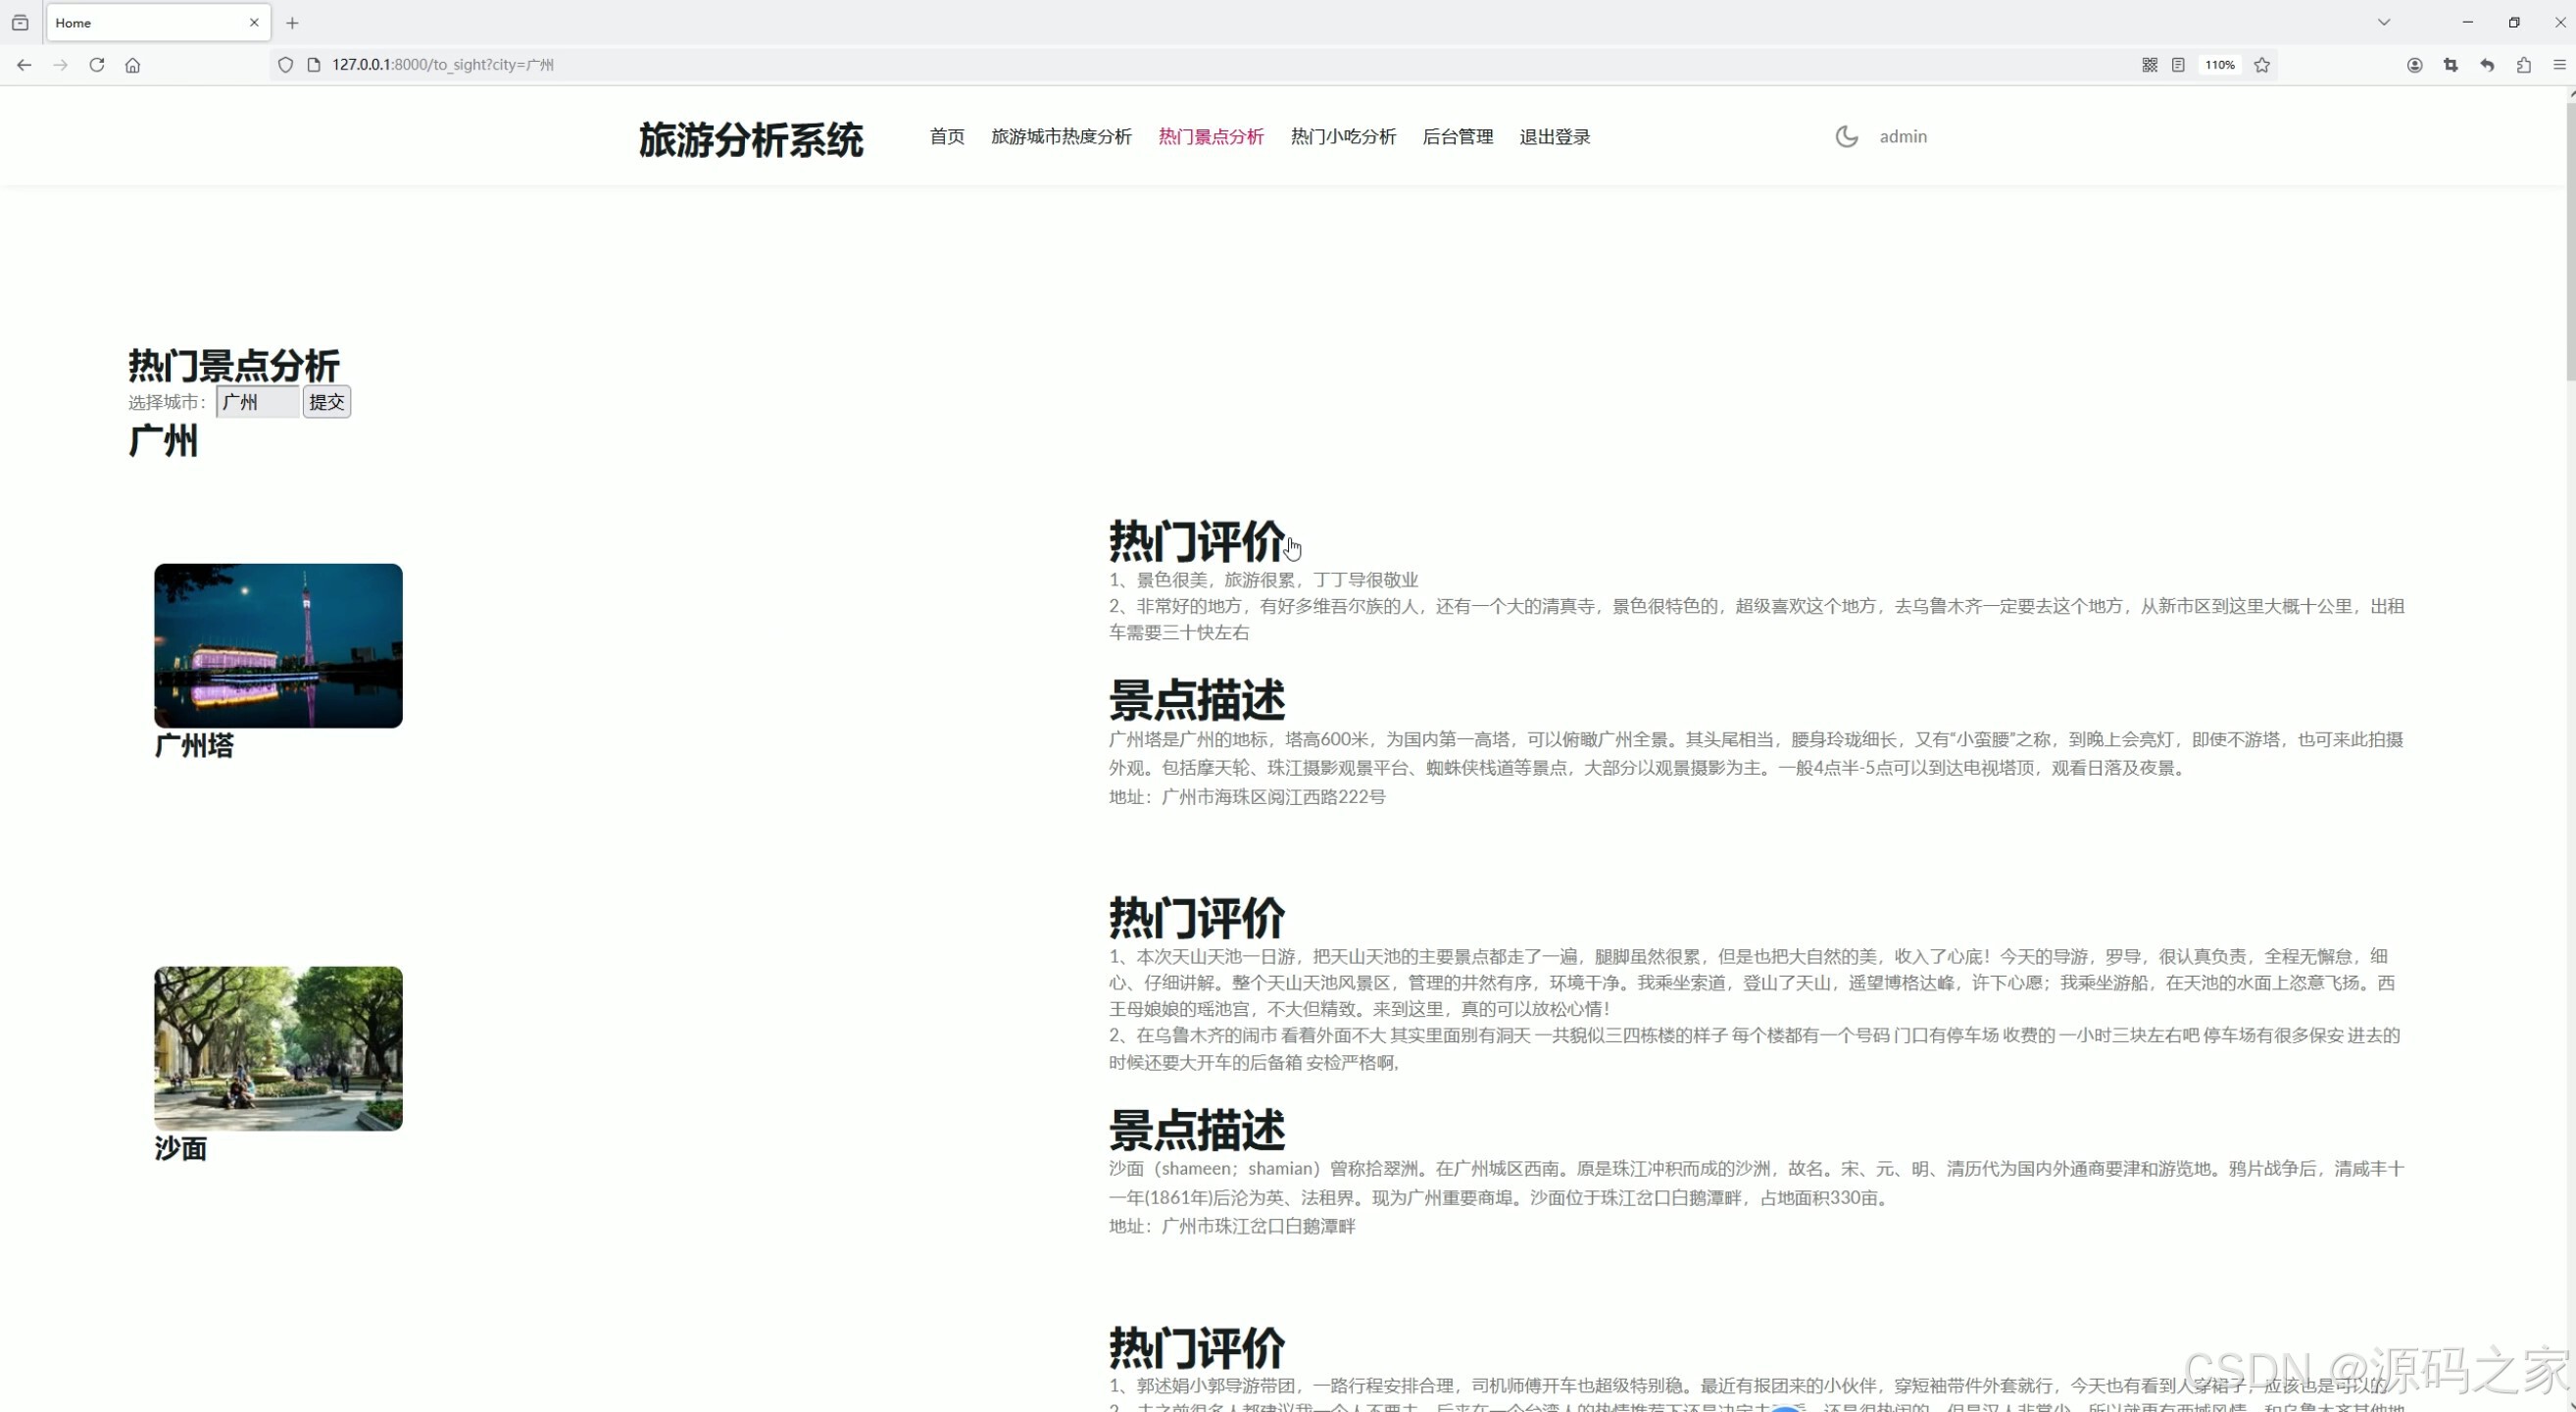This screenshot has height=1412, width=2576.
Task: Click the 110% zoom level indicator
Action: (2219, 65)
